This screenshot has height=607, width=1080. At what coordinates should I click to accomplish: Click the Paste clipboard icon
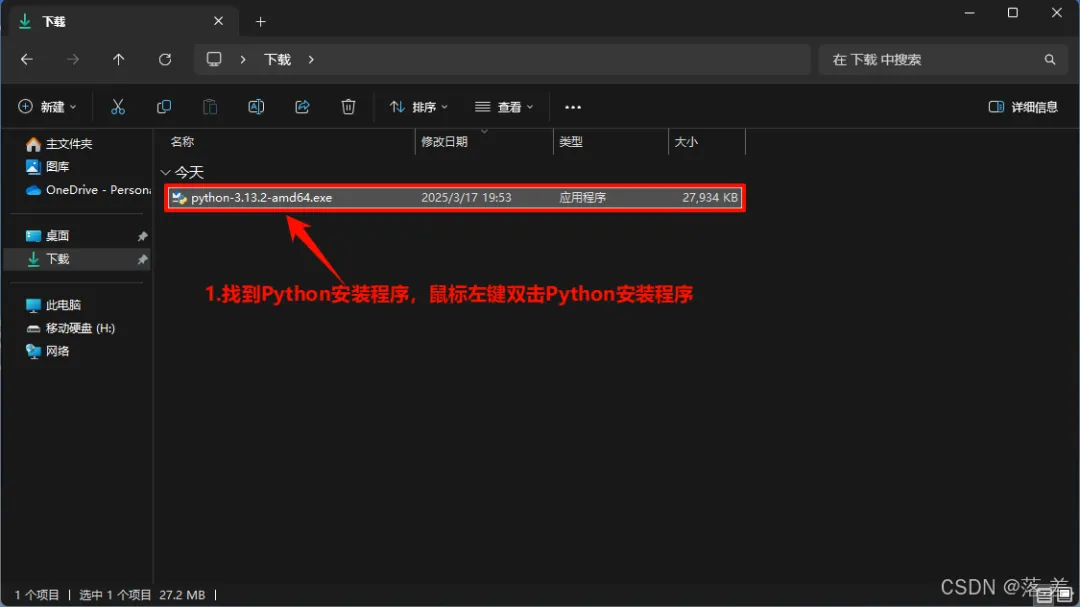click(210, 107)
